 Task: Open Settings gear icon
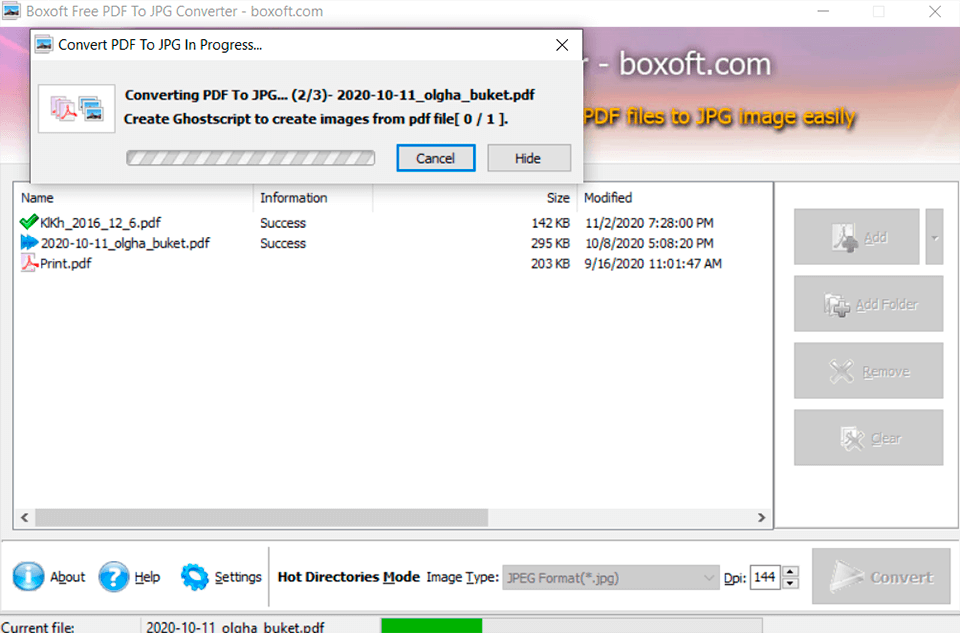point(194,577)
